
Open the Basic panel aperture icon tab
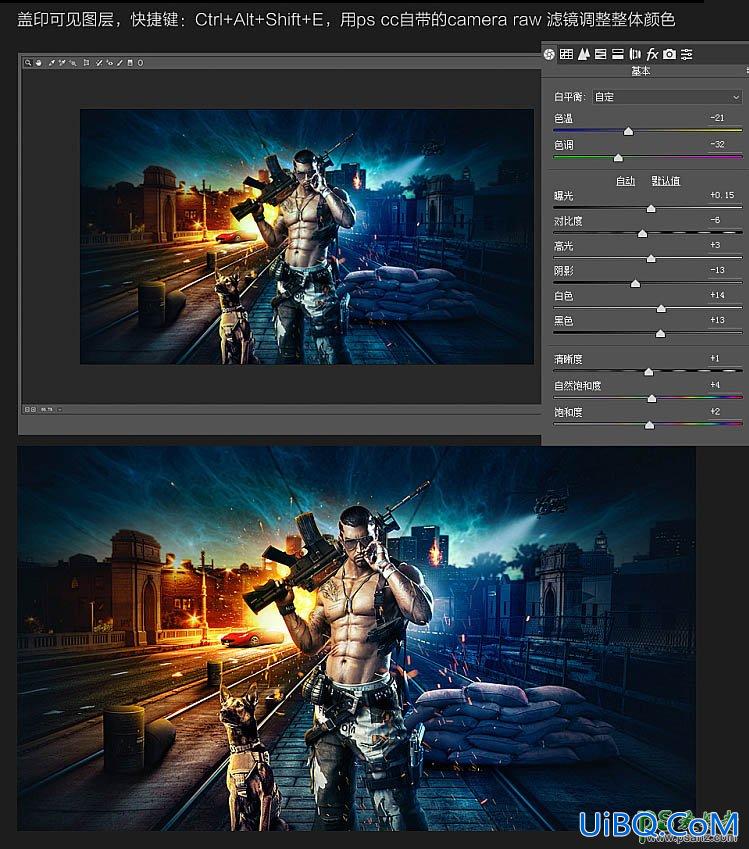pyautogui.click(x=549, y=54)
